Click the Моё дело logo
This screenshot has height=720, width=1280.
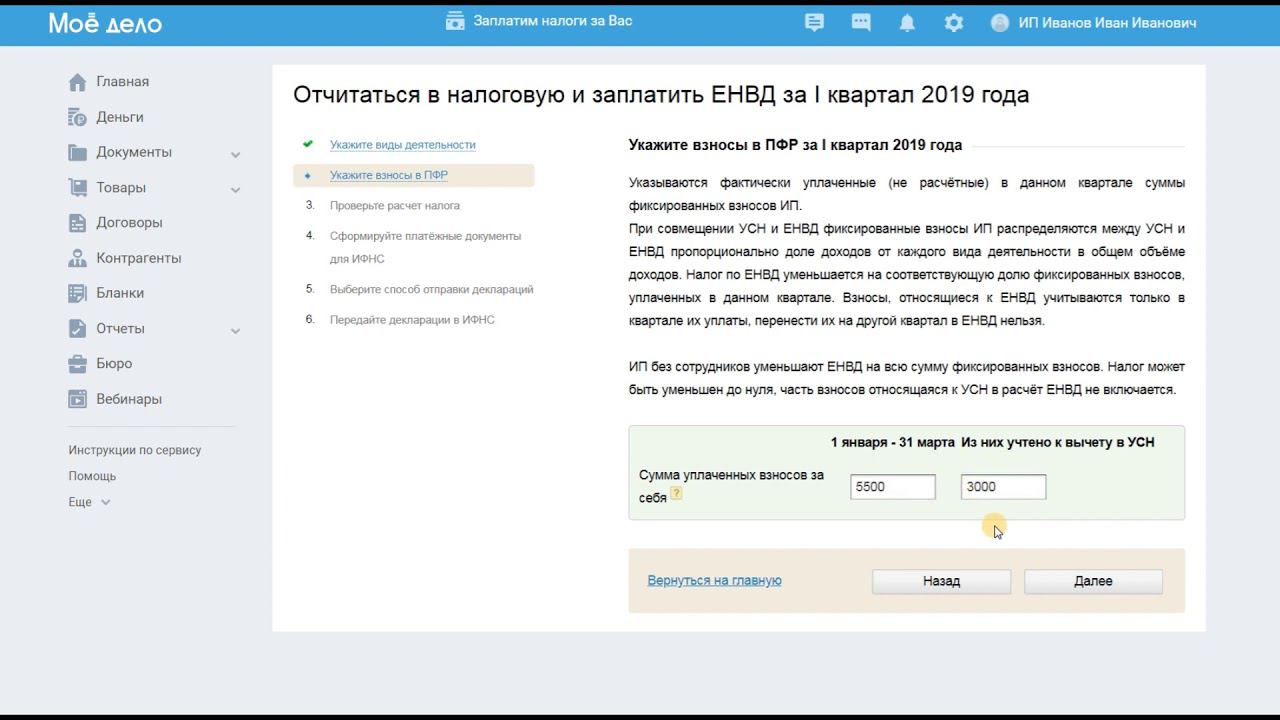point(105,23)
